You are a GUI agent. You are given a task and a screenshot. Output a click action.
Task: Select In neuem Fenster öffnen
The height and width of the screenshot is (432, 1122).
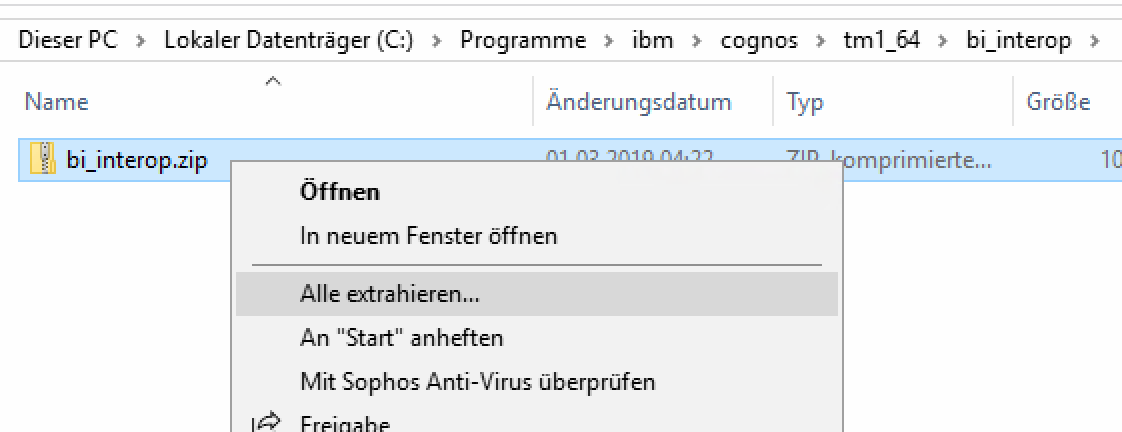tap(428, 237)
